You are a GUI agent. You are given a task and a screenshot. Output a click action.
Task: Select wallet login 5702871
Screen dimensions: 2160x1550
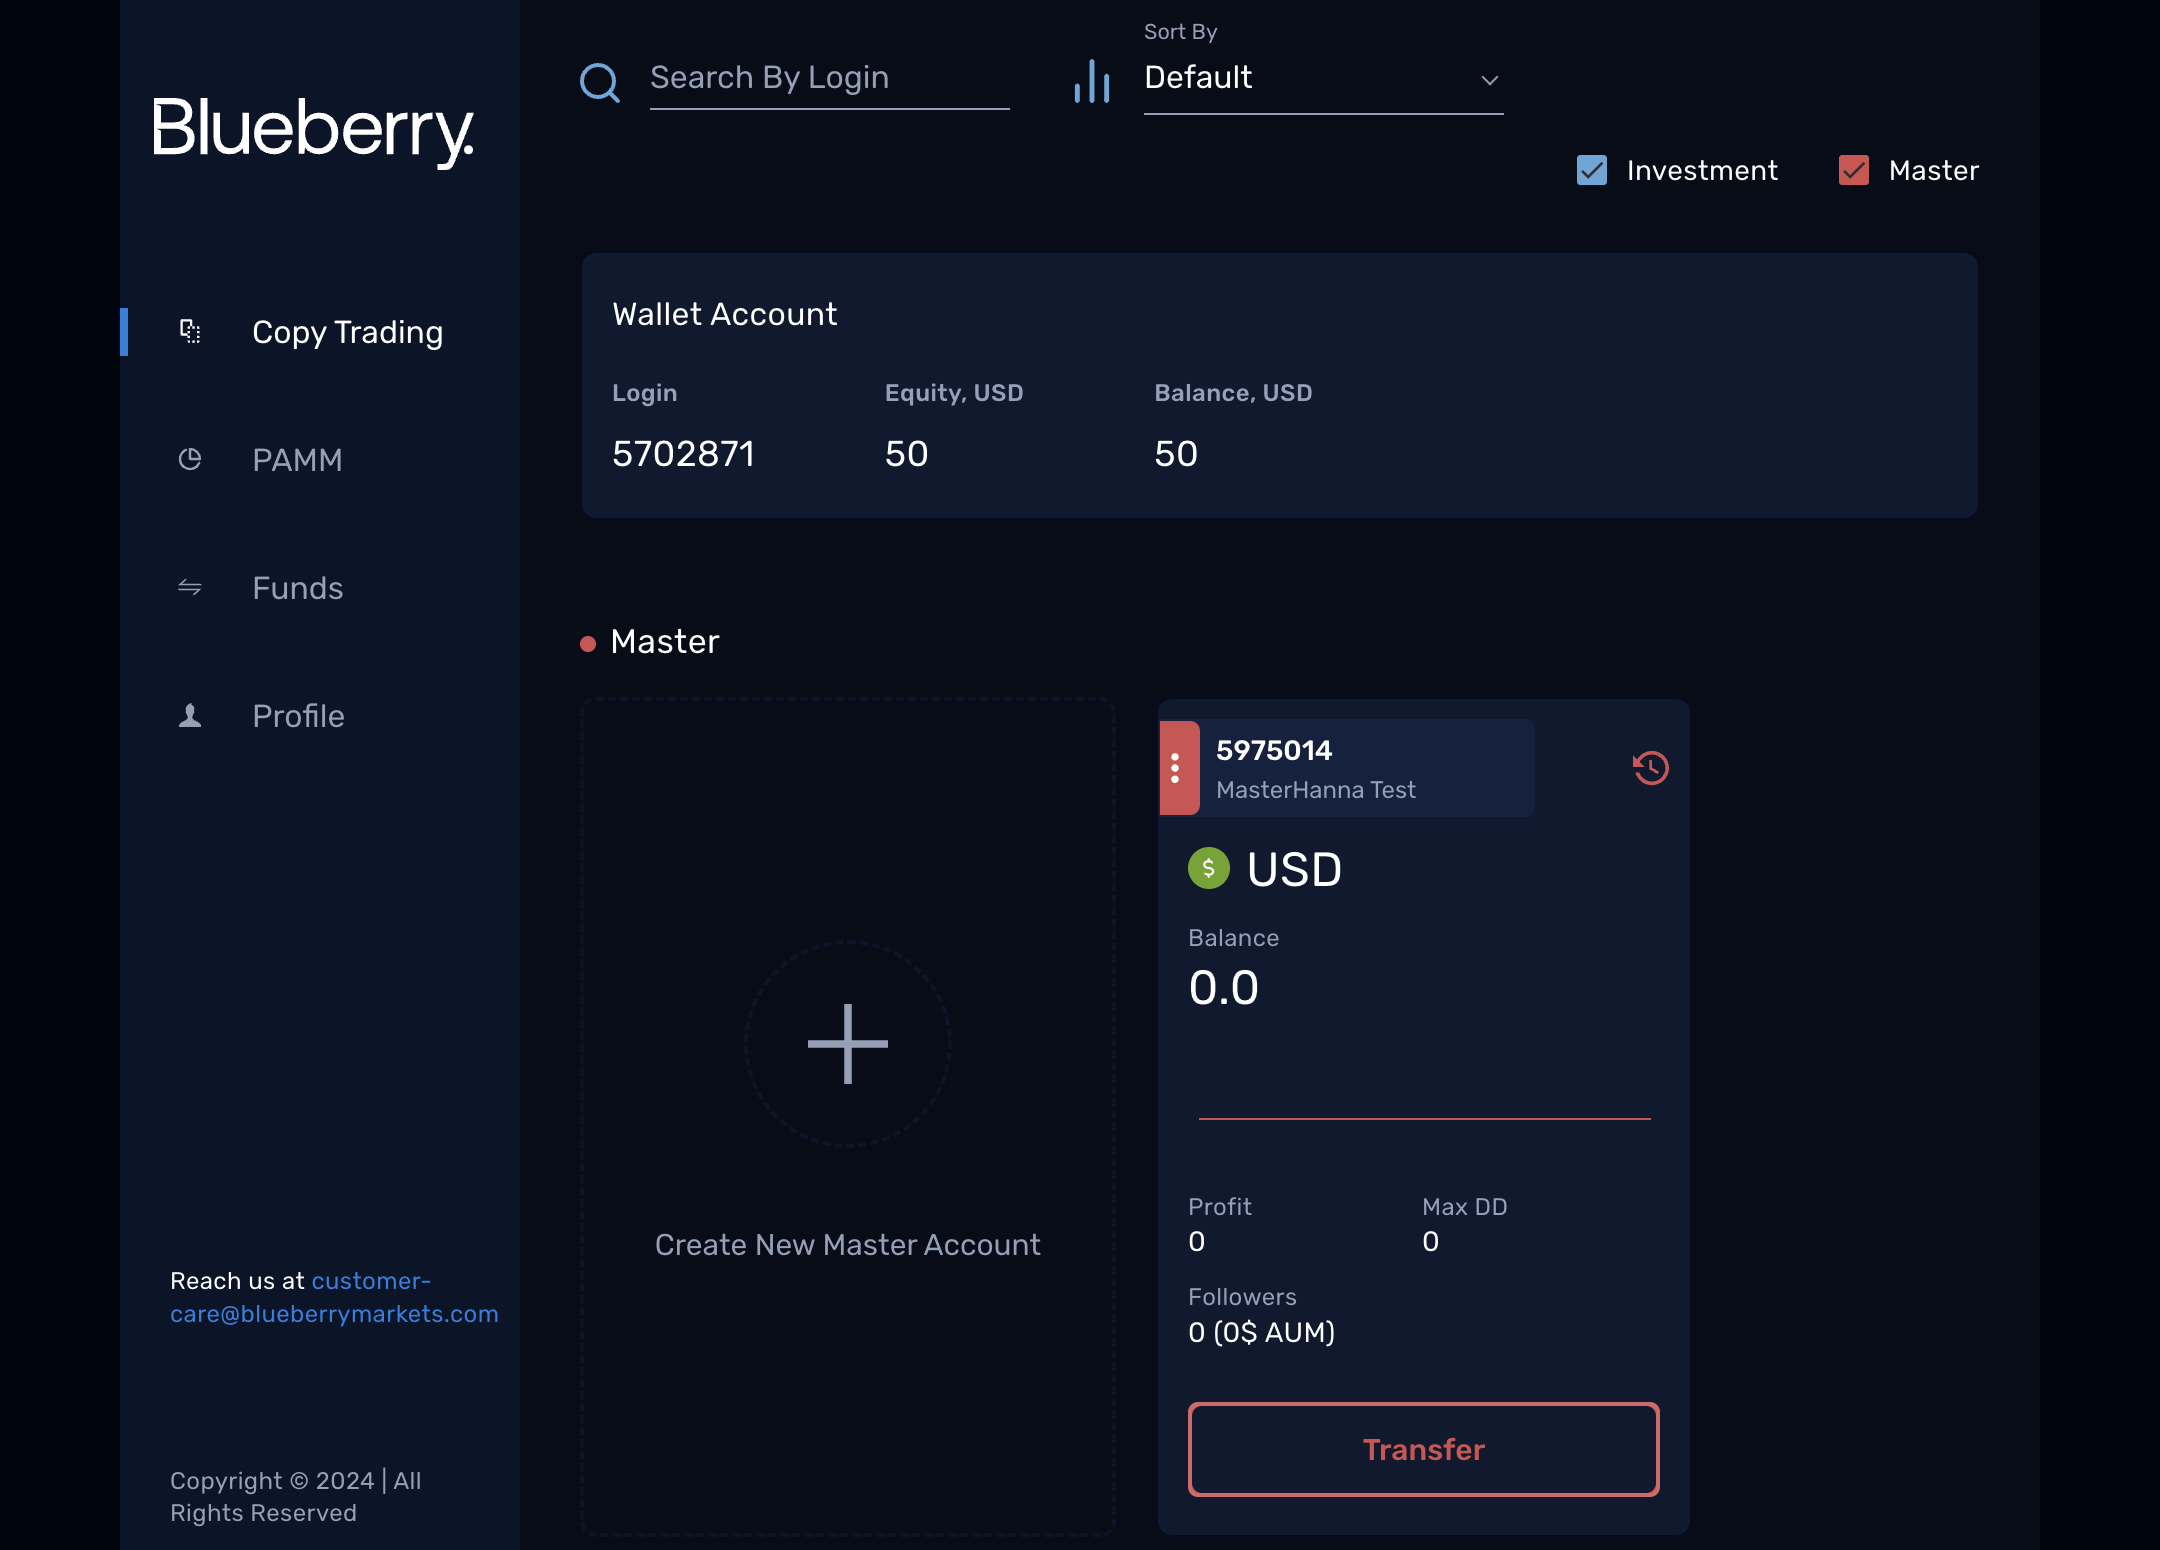pos(684,454)
